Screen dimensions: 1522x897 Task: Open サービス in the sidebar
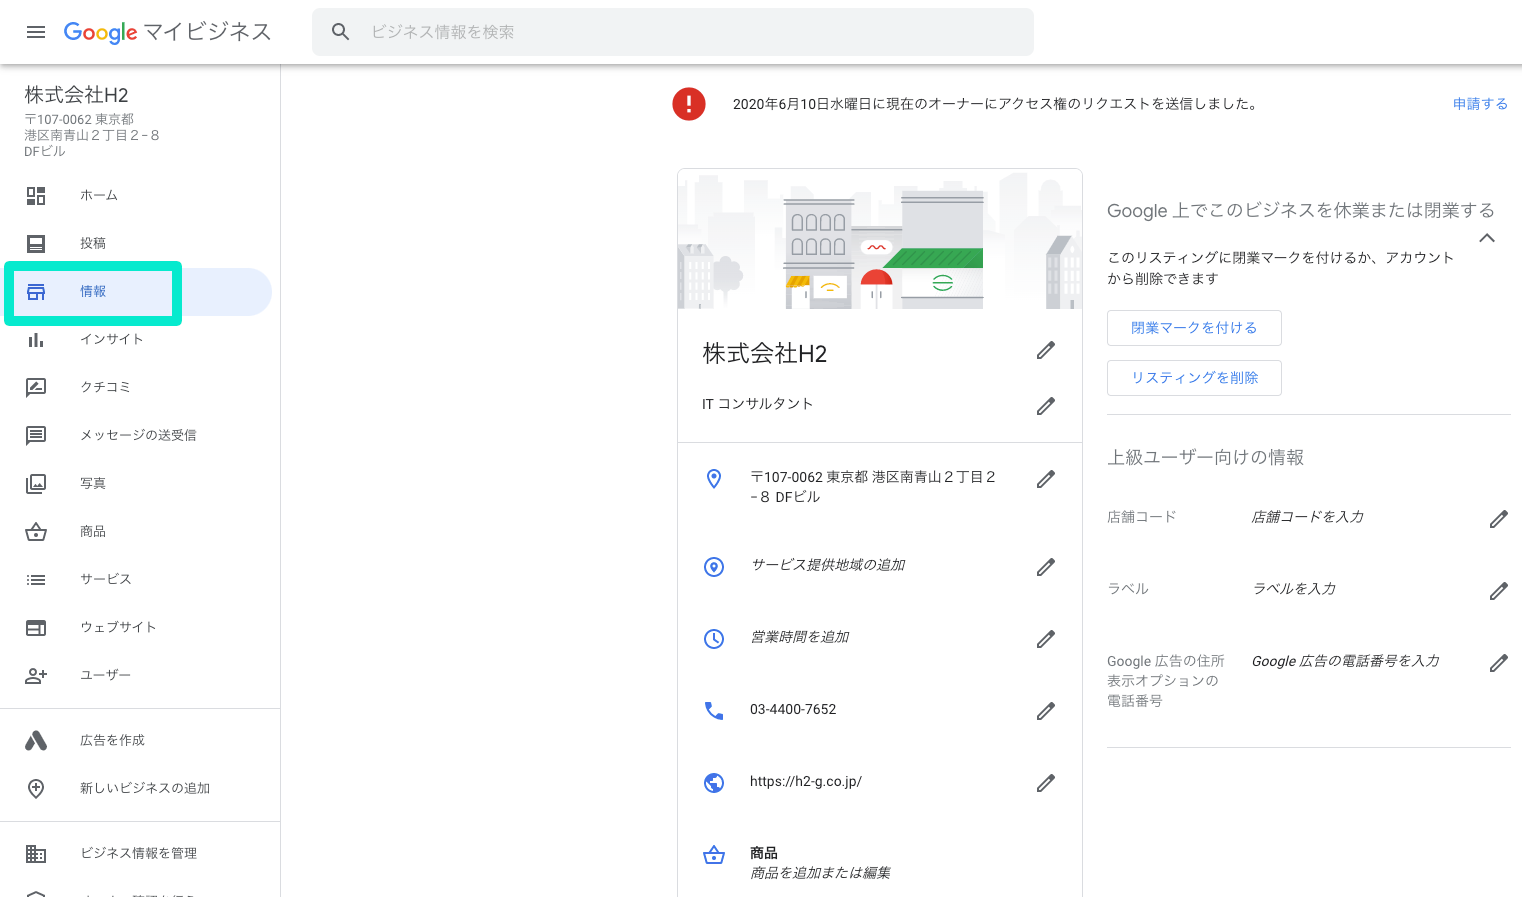[136, 579]
